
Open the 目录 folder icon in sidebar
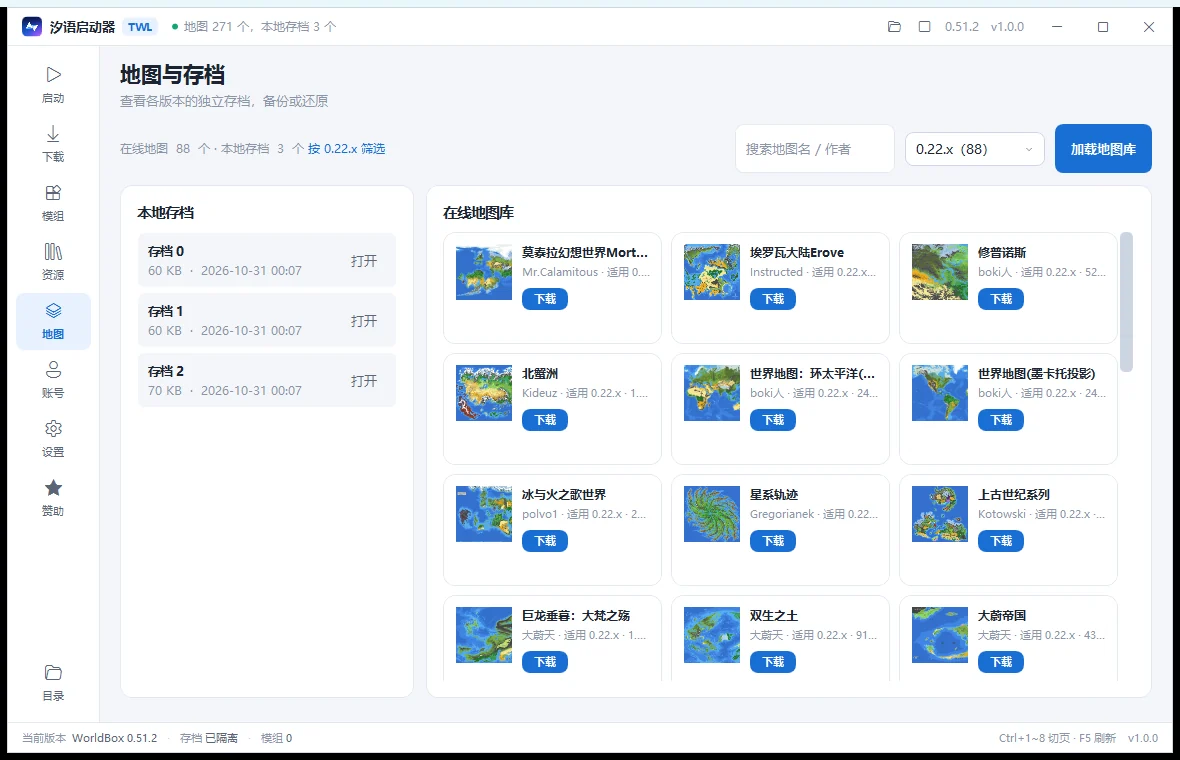coord(53,672)
